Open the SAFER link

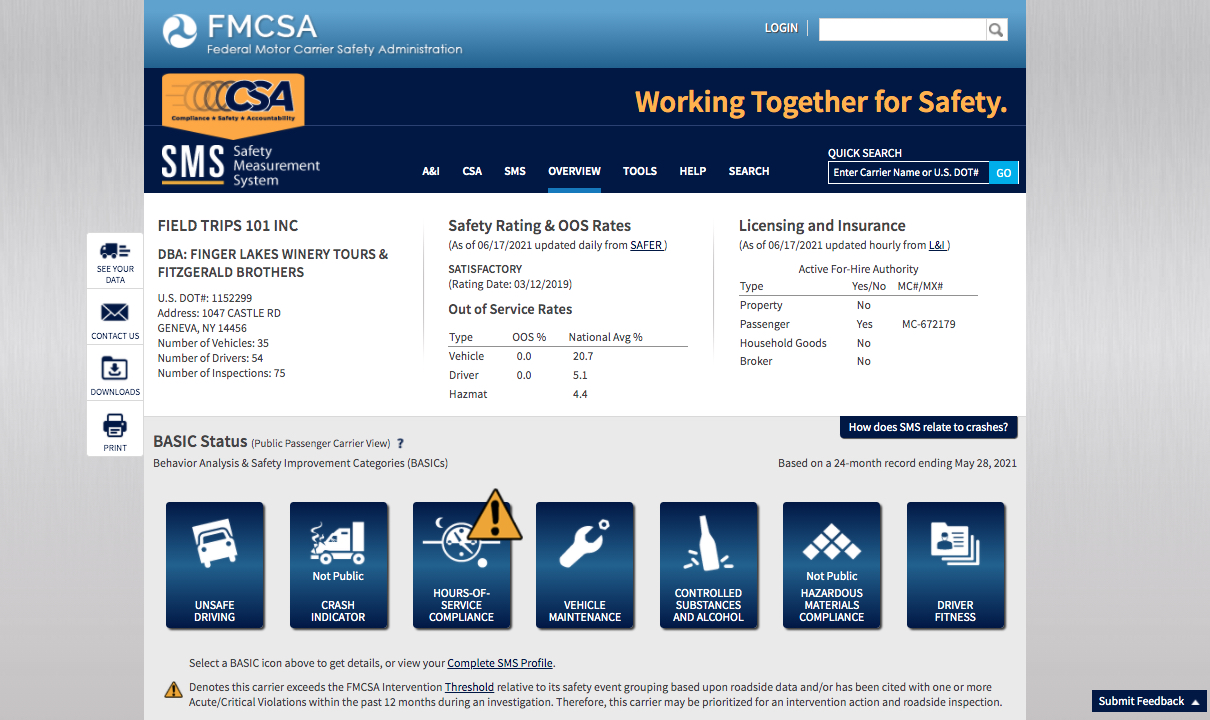pyautogui.click(x=646, y=245)
